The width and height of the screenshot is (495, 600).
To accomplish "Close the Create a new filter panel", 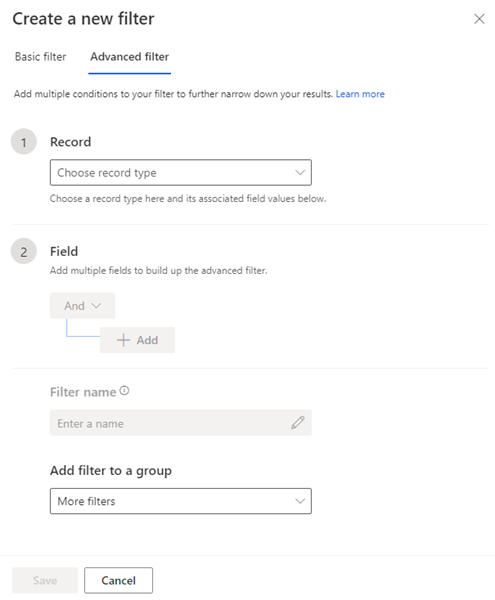I will (479, 19).
